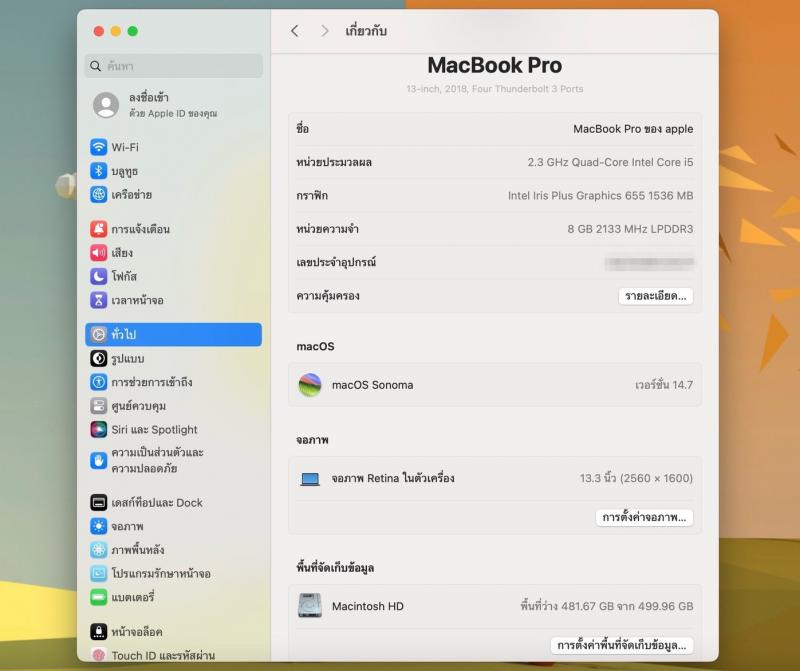Click the 'จอภาพ Retina ในตัวเครื่อง' label
Viewport: 800px width, 671px height.
[x=393, y=478]
